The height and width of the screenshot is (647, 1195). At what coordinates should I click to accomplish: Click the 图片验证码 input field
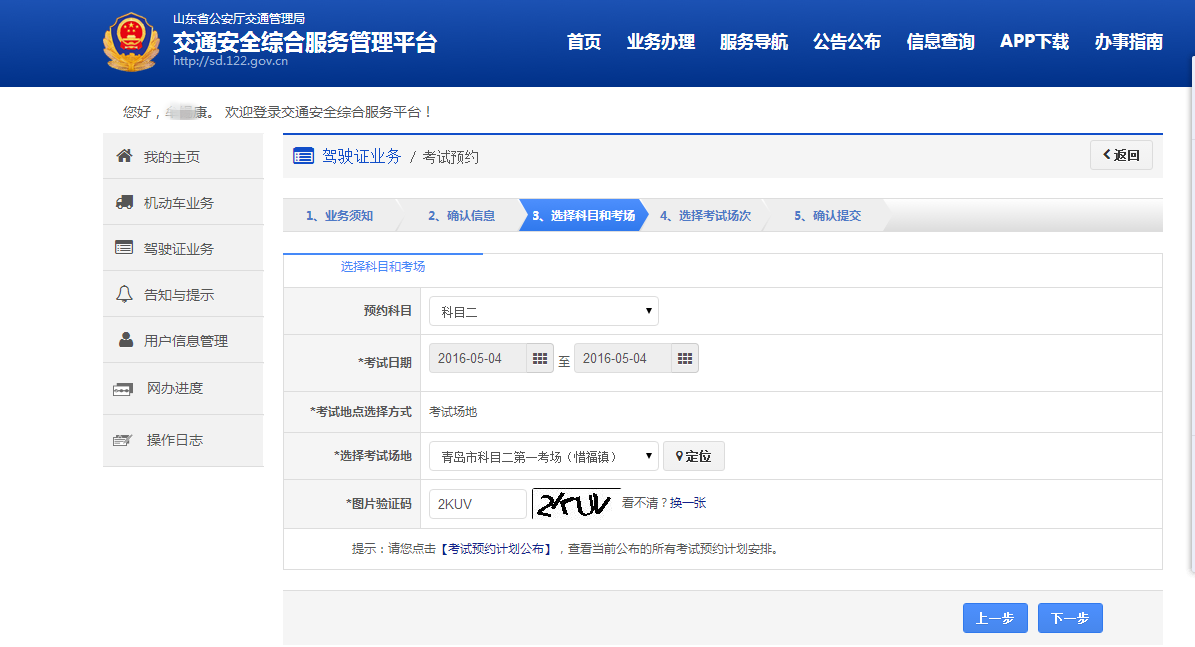478,504
